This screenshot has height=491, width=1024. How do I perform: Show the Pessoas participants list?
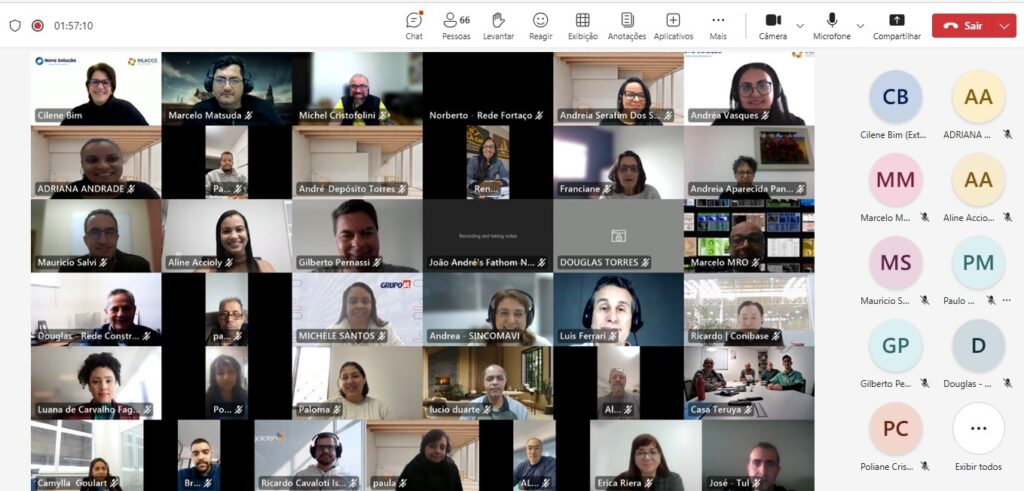click(x=456, y=25)
